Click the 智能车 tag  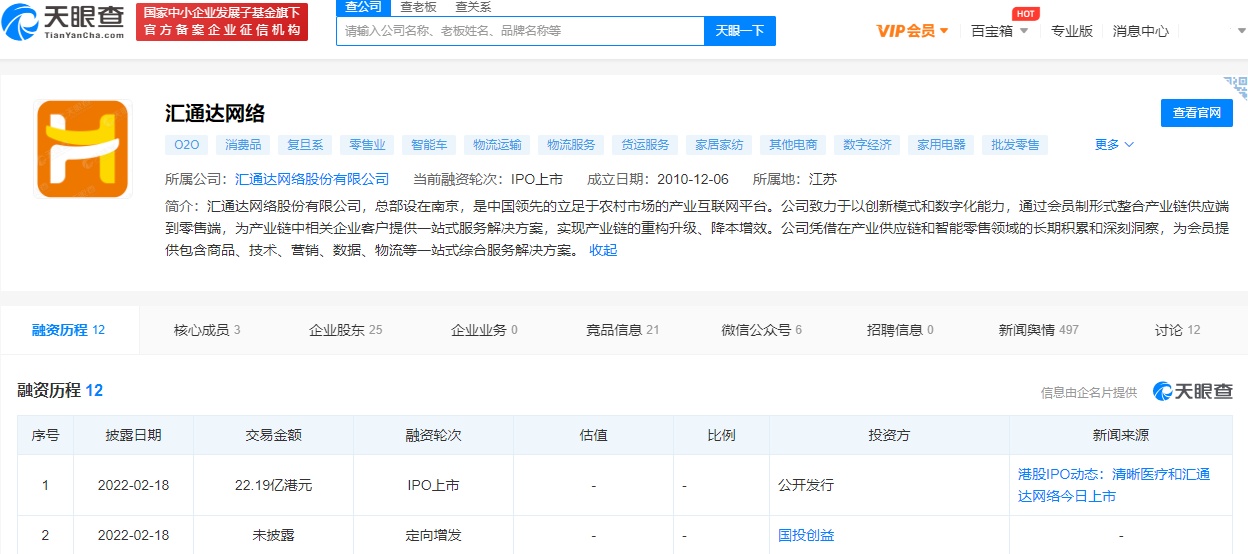(429, 145)
